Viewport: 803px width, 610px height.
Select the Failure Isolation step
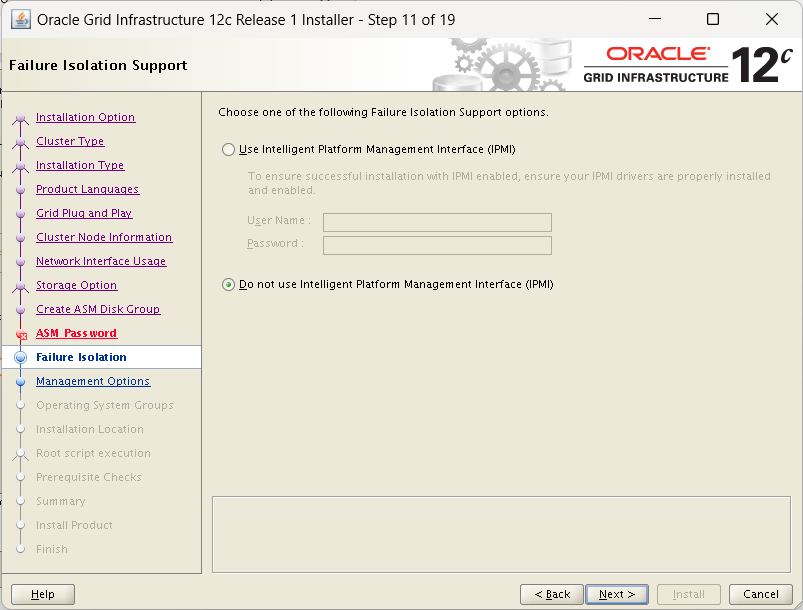[81, 357]
